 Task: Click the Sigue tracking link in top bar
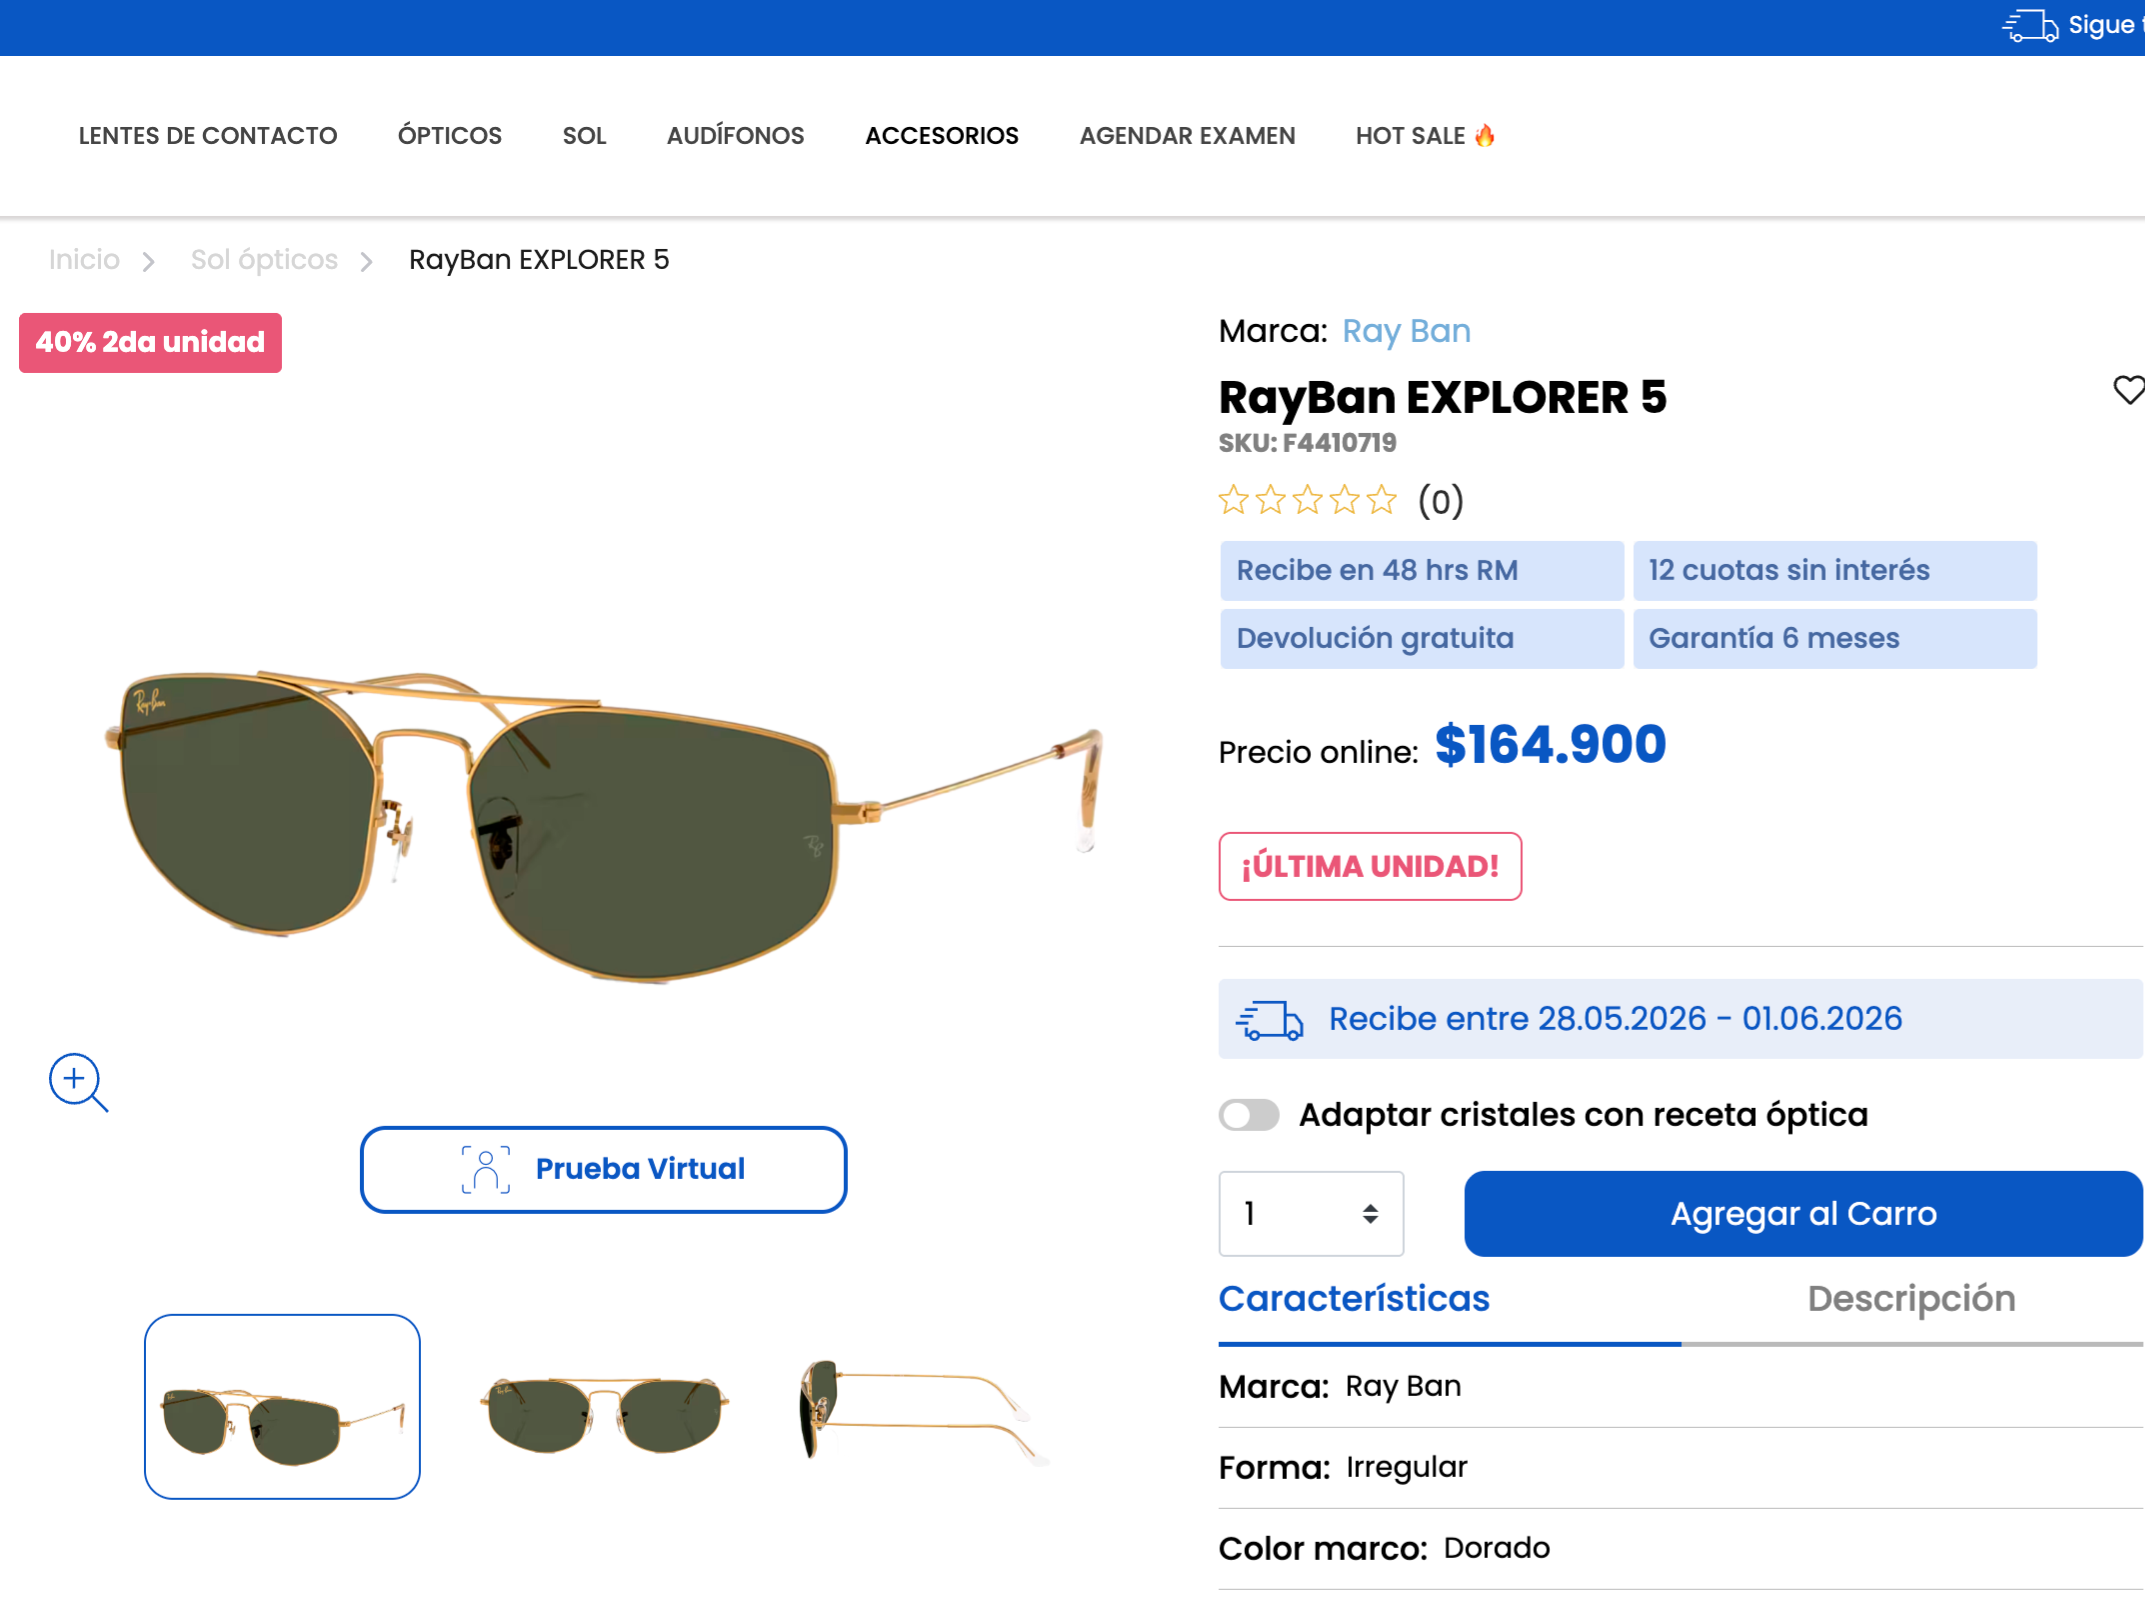tap(2106, 25)
